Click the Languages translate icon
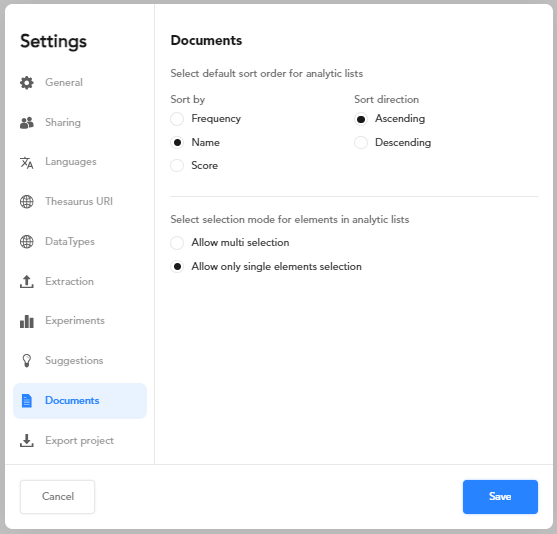The image size is (557, 534). (27, 162)
